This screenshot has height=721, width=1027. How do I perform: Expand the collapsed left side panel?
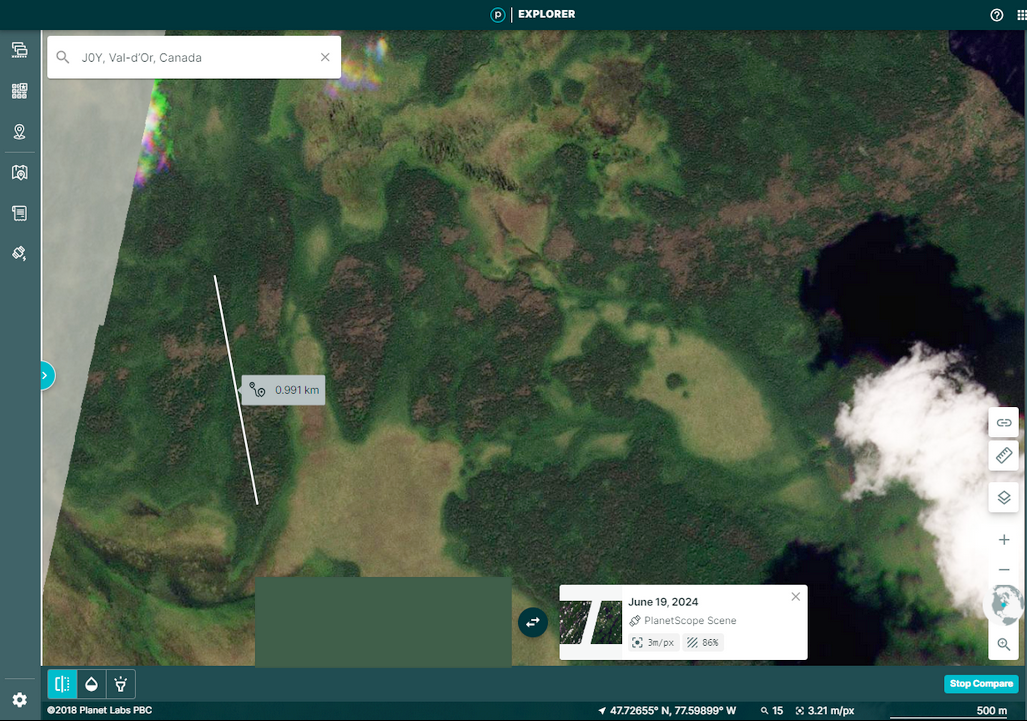click(46, 375)
